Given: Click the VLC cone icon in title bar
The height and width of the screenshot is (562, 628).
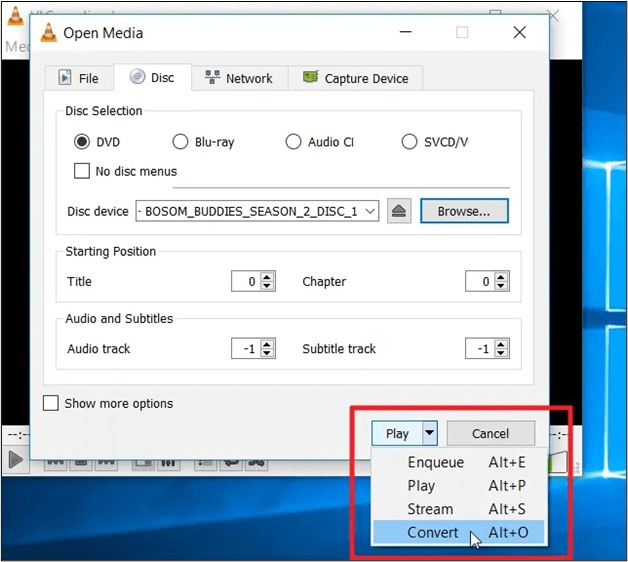Looking at the screenshot, I should tap(48, 32).
